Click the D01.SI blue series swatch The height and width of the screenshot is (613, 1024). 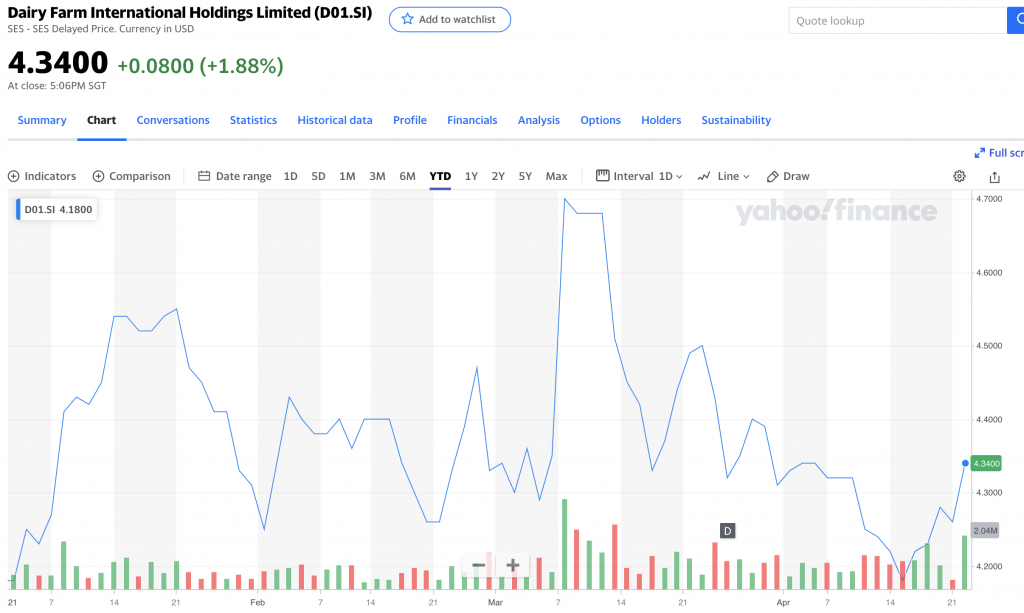click(18, 210)
